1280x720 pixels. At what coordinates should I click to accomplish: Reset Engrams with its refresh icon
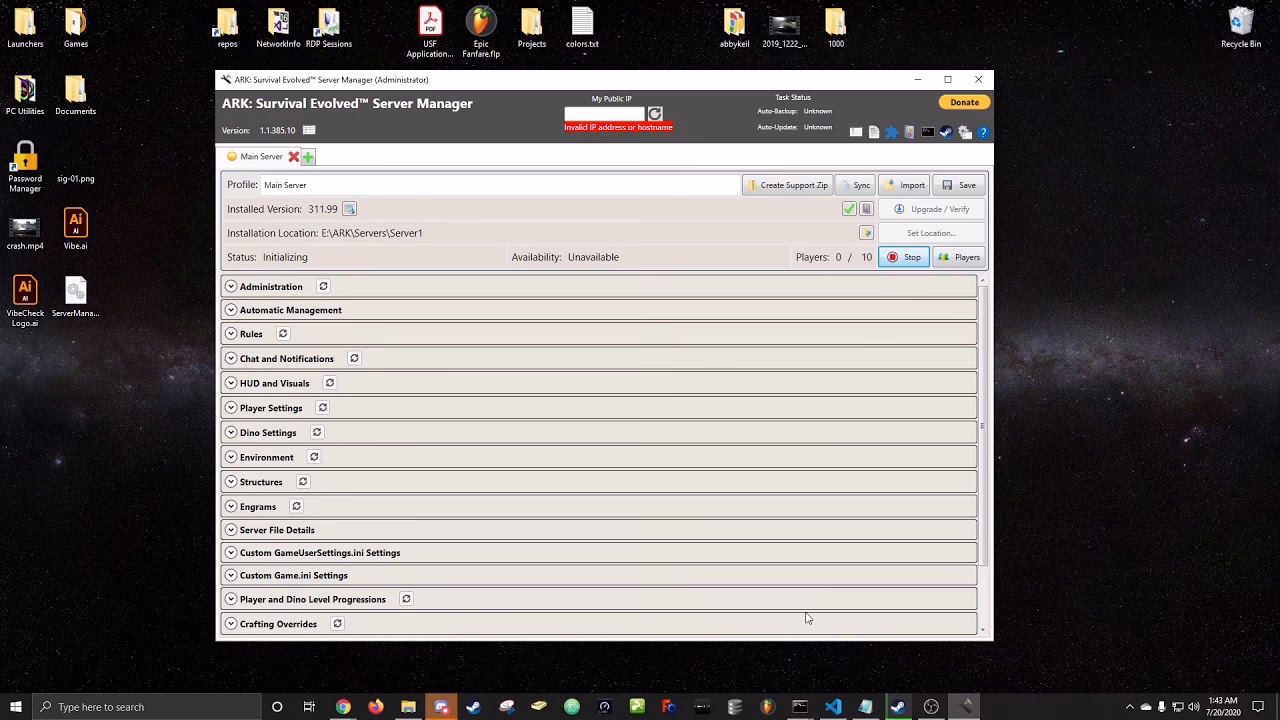(x=296, y=506)
